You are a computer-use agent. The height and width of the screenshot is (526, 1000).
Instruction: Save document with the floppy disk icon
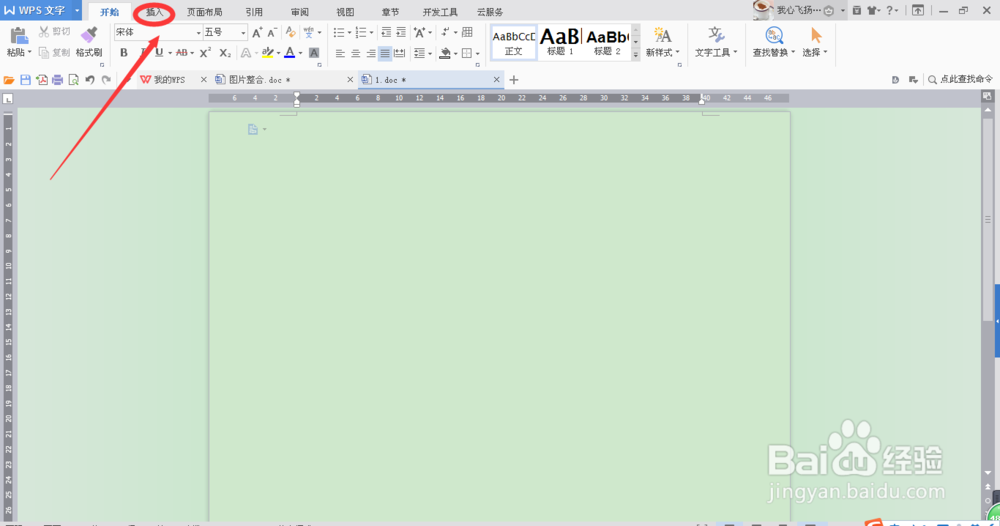pyautogui.click(x=26, y=80)
